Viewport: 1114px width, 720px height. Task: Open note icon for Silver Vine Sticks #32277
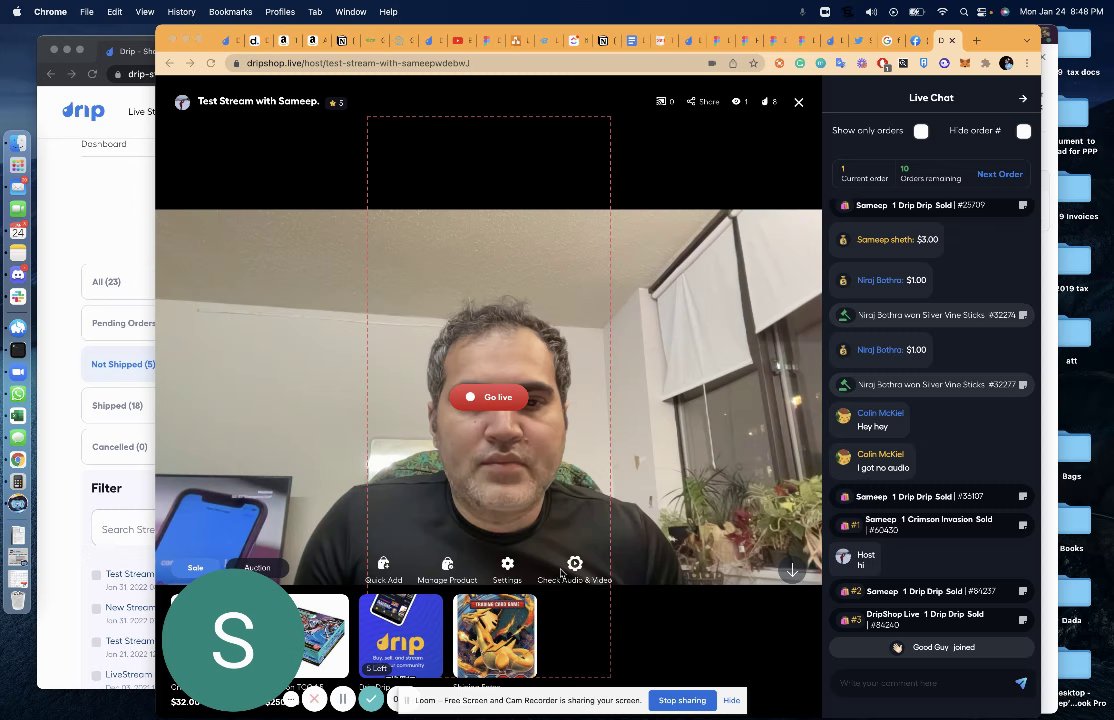click(1023, 385)
